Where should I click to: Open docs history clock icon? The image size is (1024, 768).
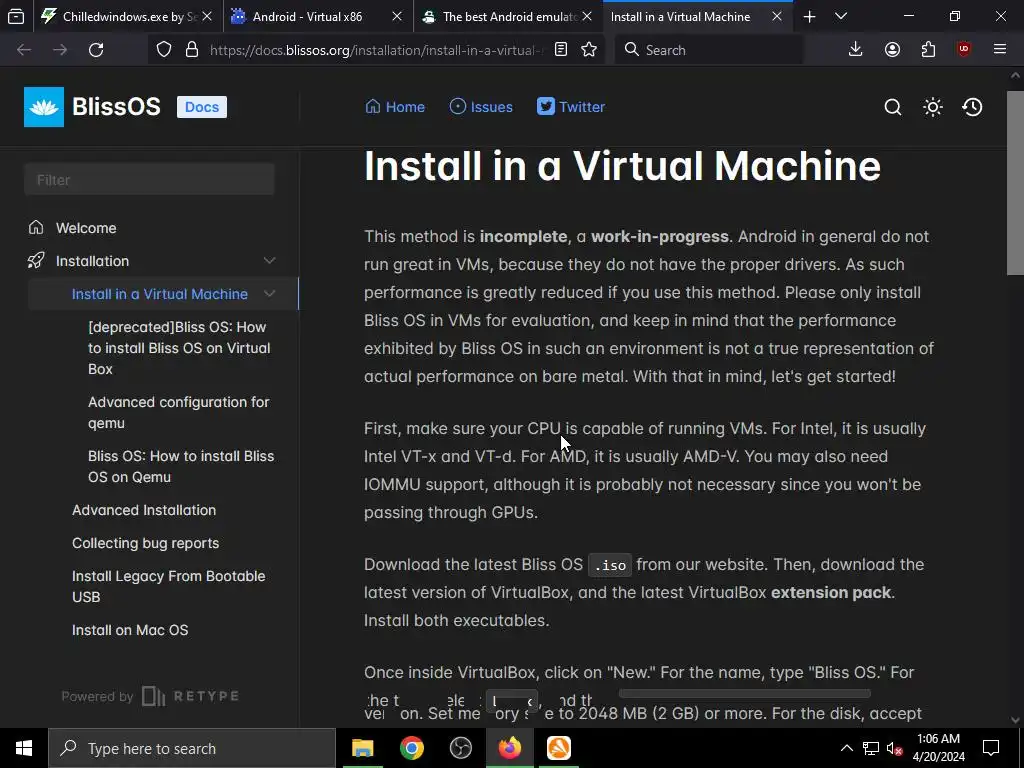tap(972, 106)
